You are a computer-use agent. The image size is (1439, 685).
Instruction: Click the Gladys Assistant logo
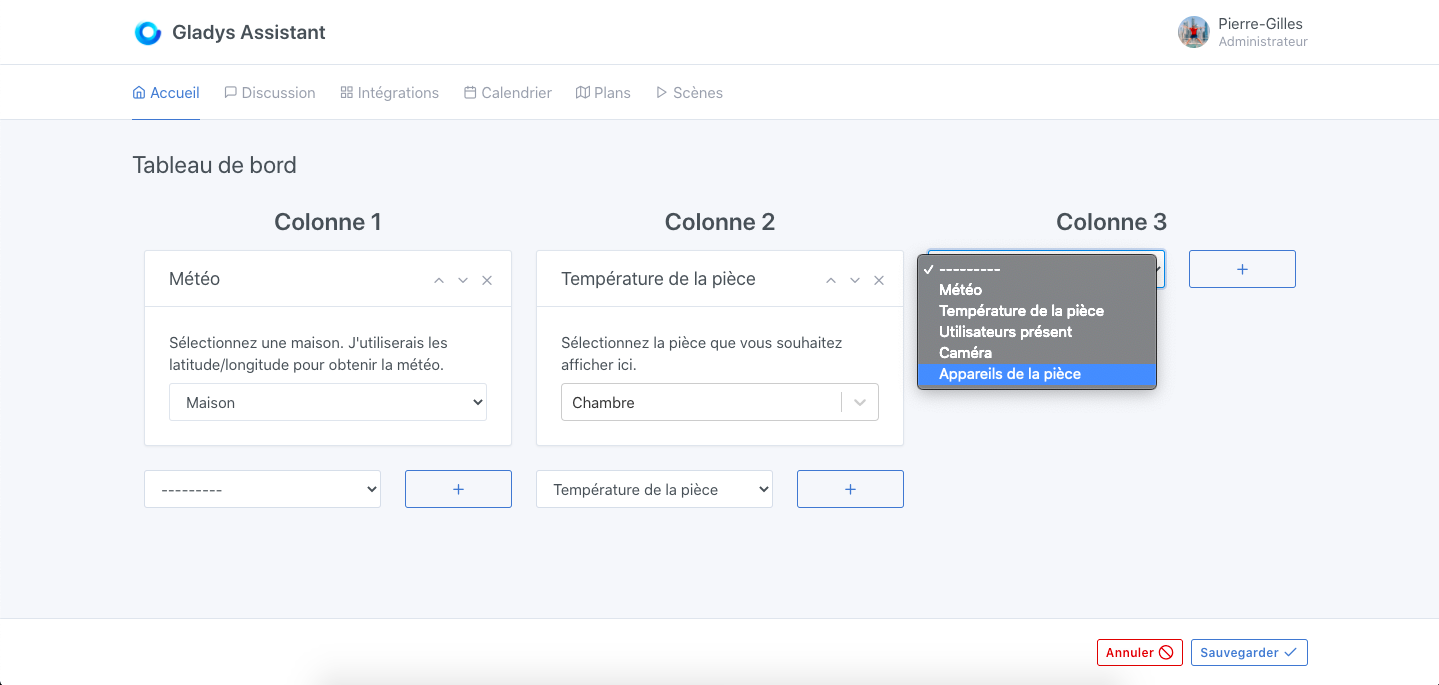pyautogui.click(x=148, y=32)
